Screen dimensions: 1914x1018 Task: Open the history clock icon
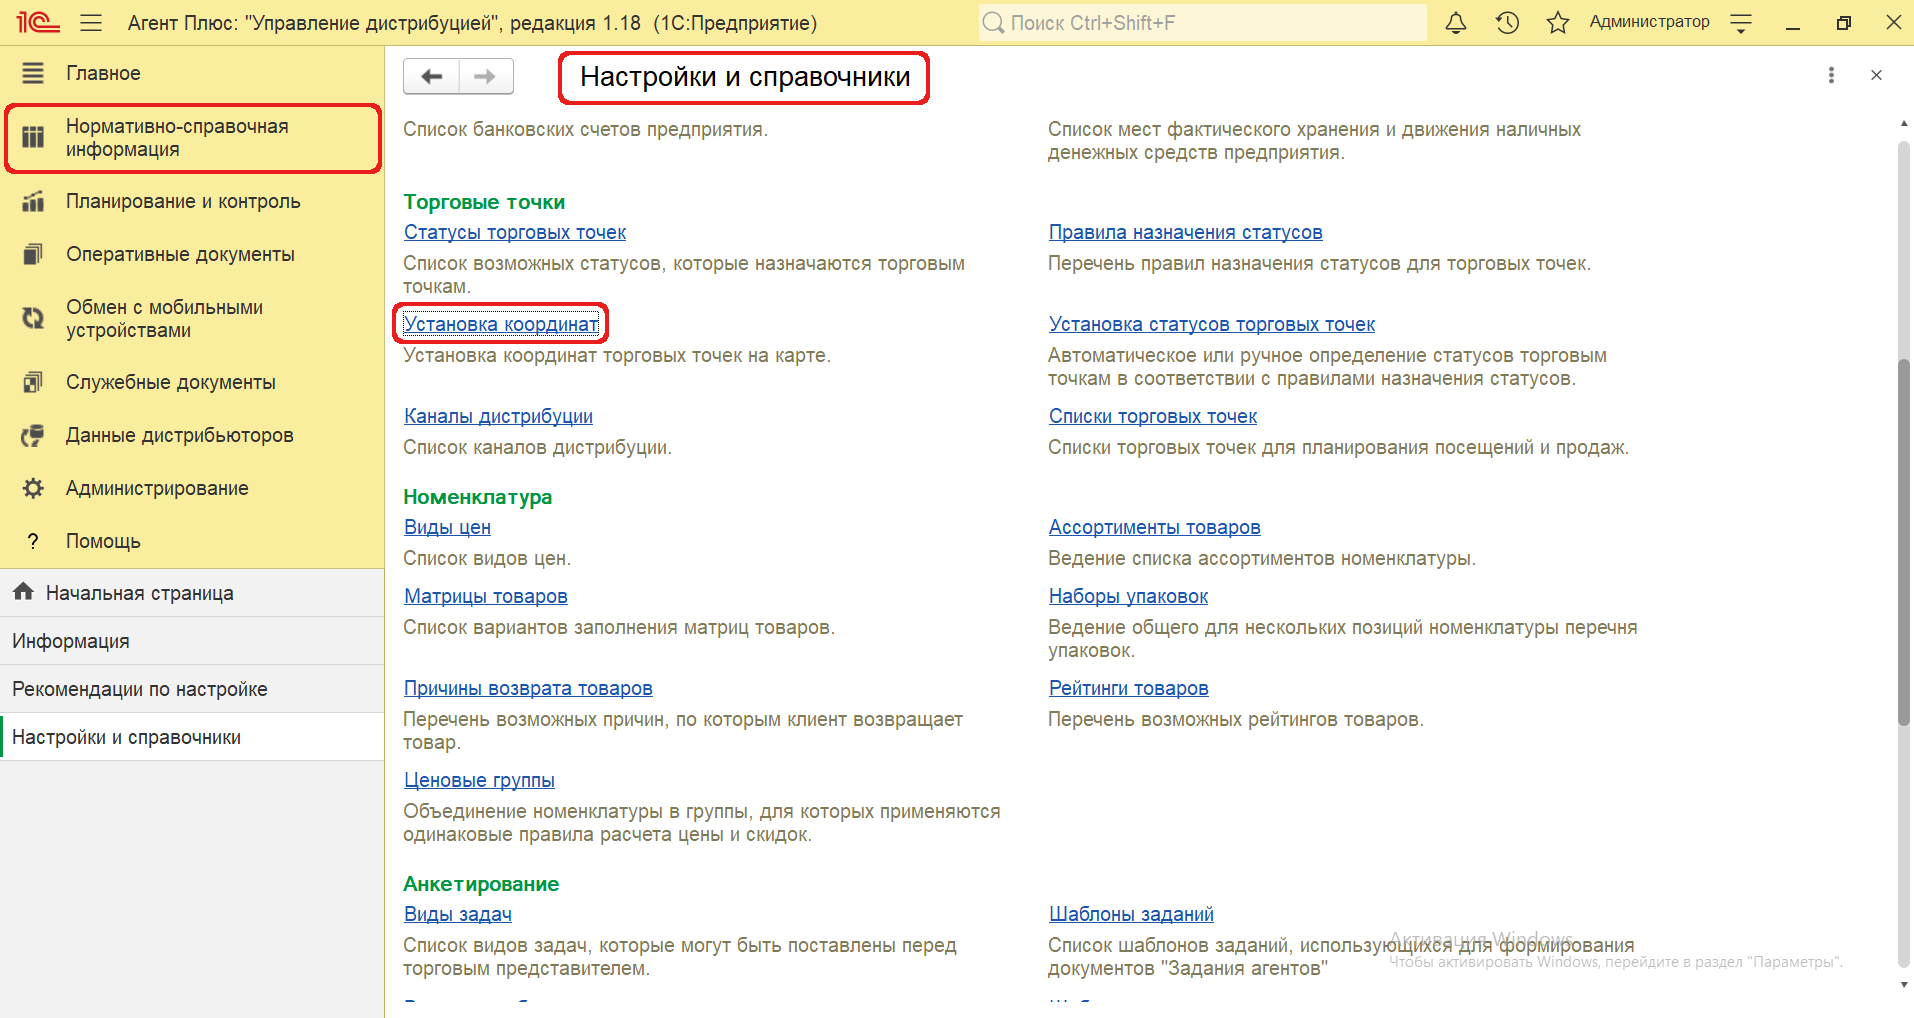coord(1507,23)
